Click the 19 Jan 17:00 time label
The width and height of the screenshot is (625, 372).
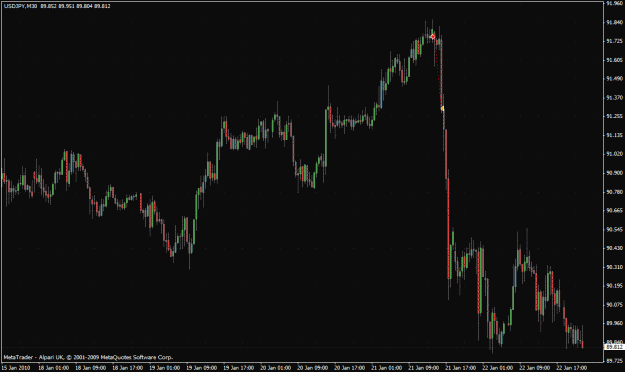coord(238,368)
